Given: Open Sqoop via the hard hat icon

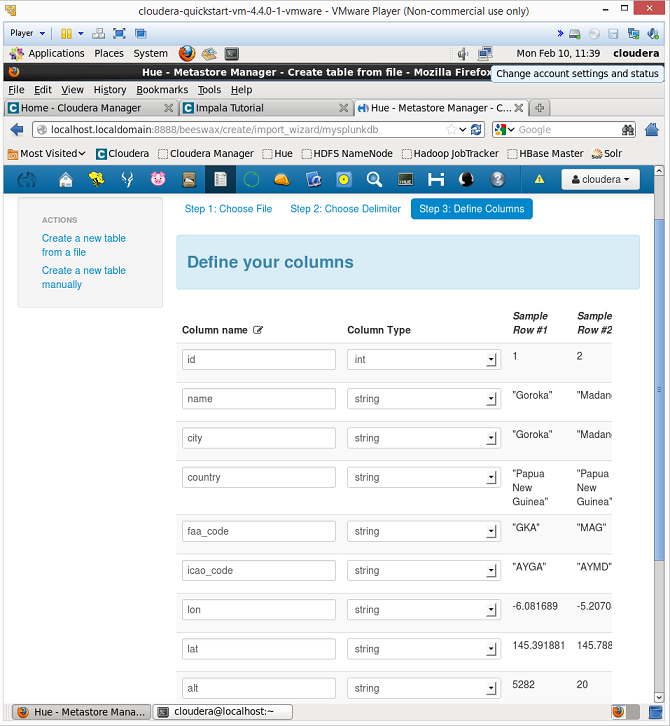Looking at the screenshot, I should 282,180.
